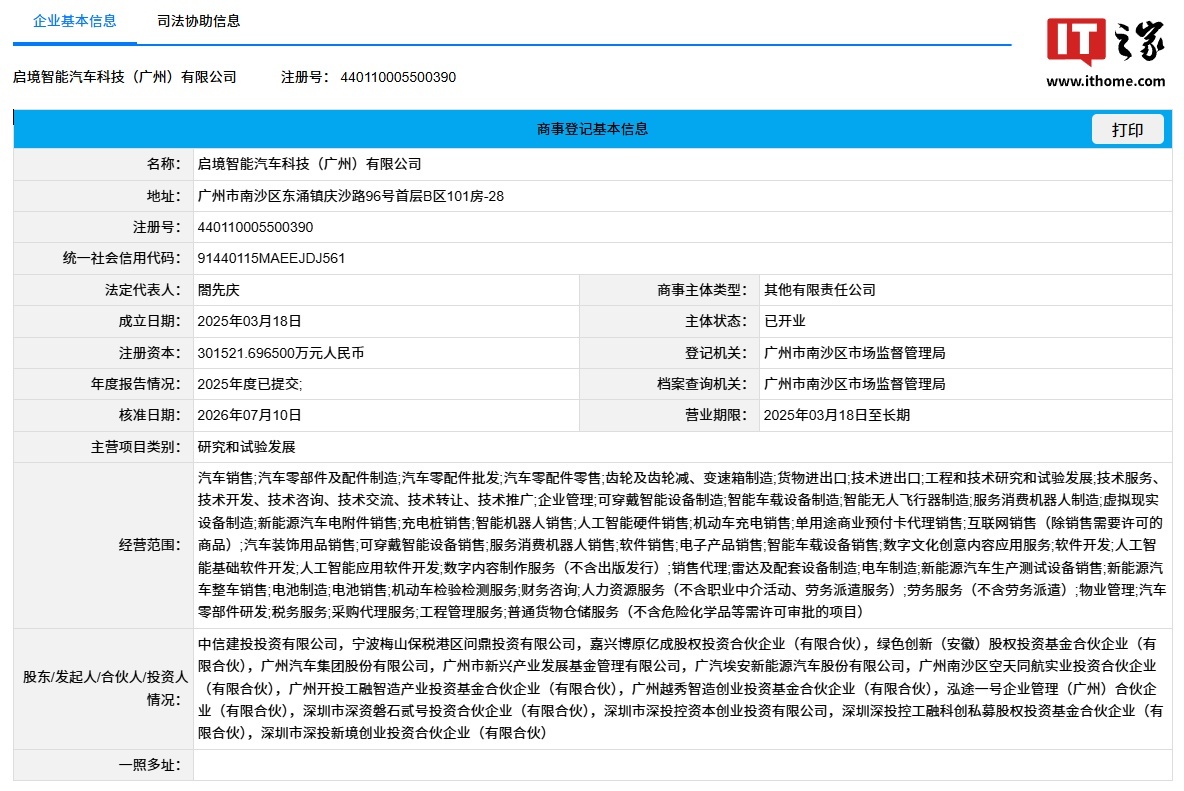Click the 商事主体类型 label
This screenshot has width=1184, height=791.
(701, 290)
